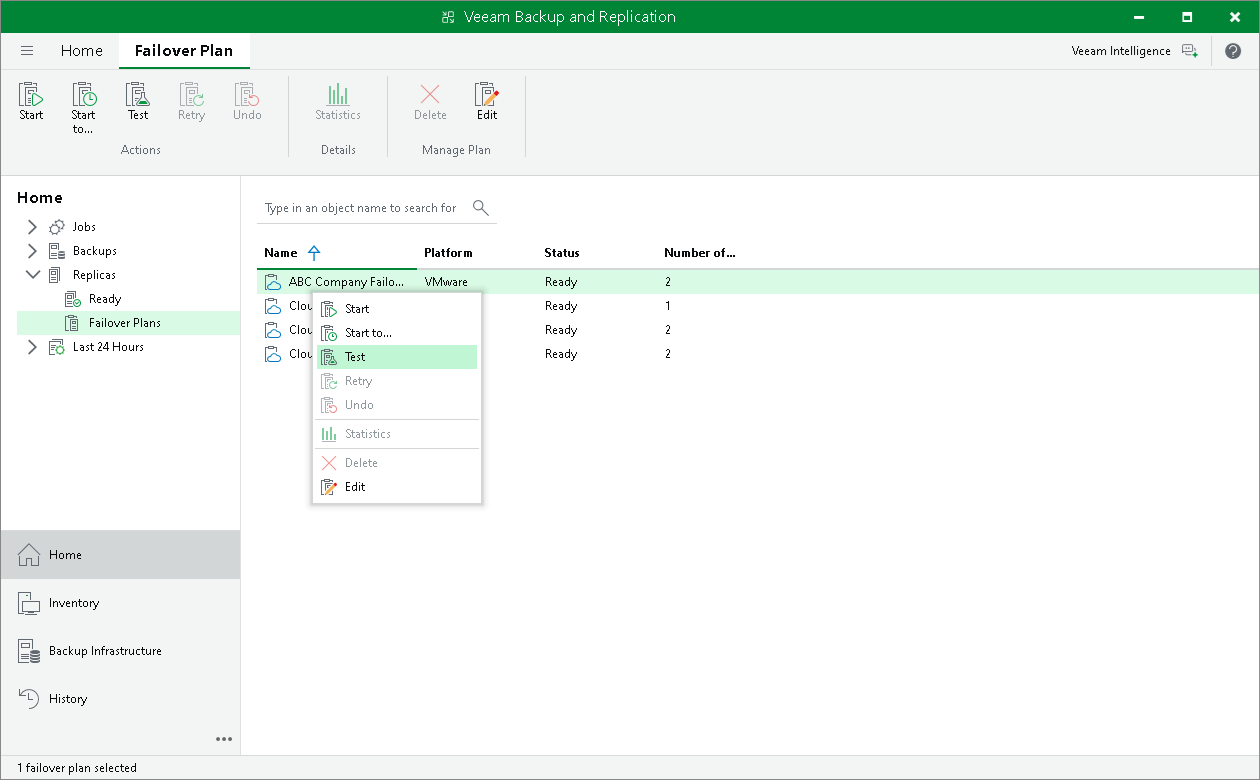Screen dimensions: 1260x780
Task: Switch to the Home ribbon tab
Action: (x=81, y=51)
